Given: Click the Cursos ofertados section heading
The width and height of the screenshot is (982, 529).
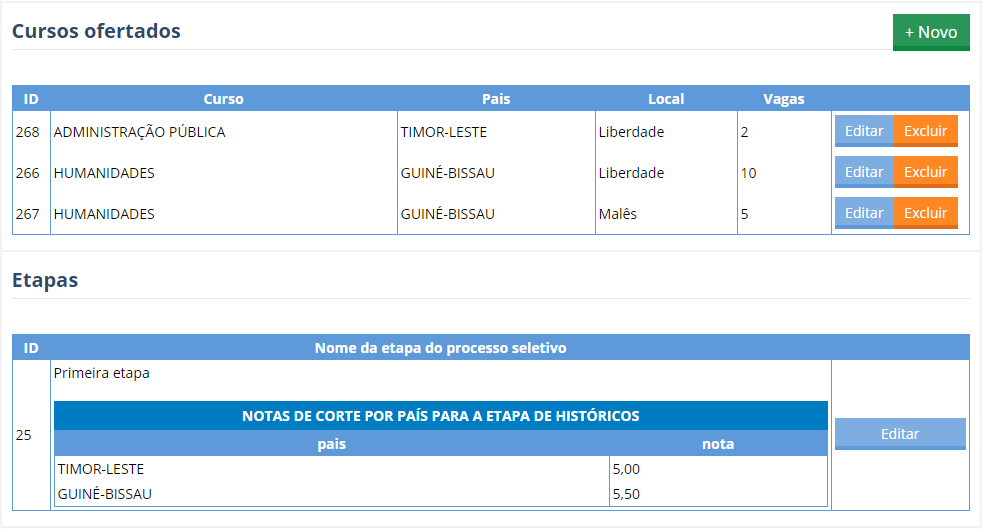Looking at the screenshot, I should tap(96, 31).
